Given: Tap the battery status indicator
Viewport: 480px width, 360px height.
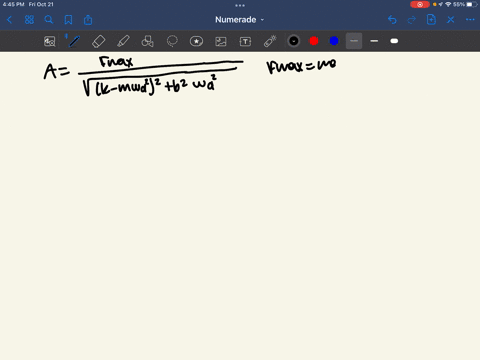Looking at the screenshot, I should click(472, 4).
